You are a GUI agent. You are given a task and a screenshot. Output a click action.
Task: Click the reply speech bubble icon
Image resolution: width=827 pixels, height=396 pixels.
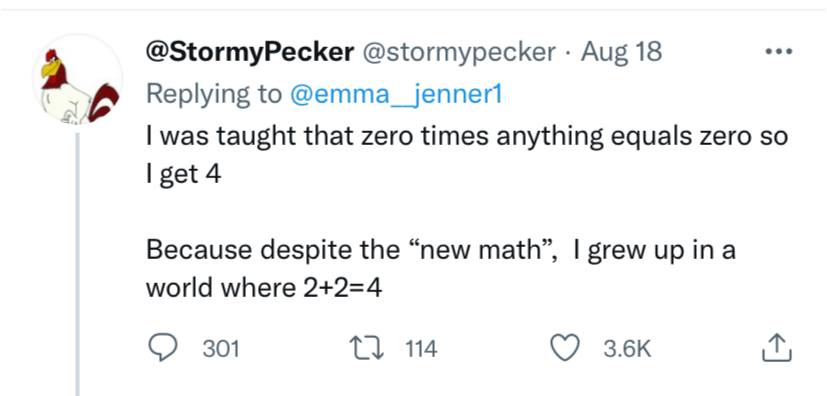coord(162,349)
